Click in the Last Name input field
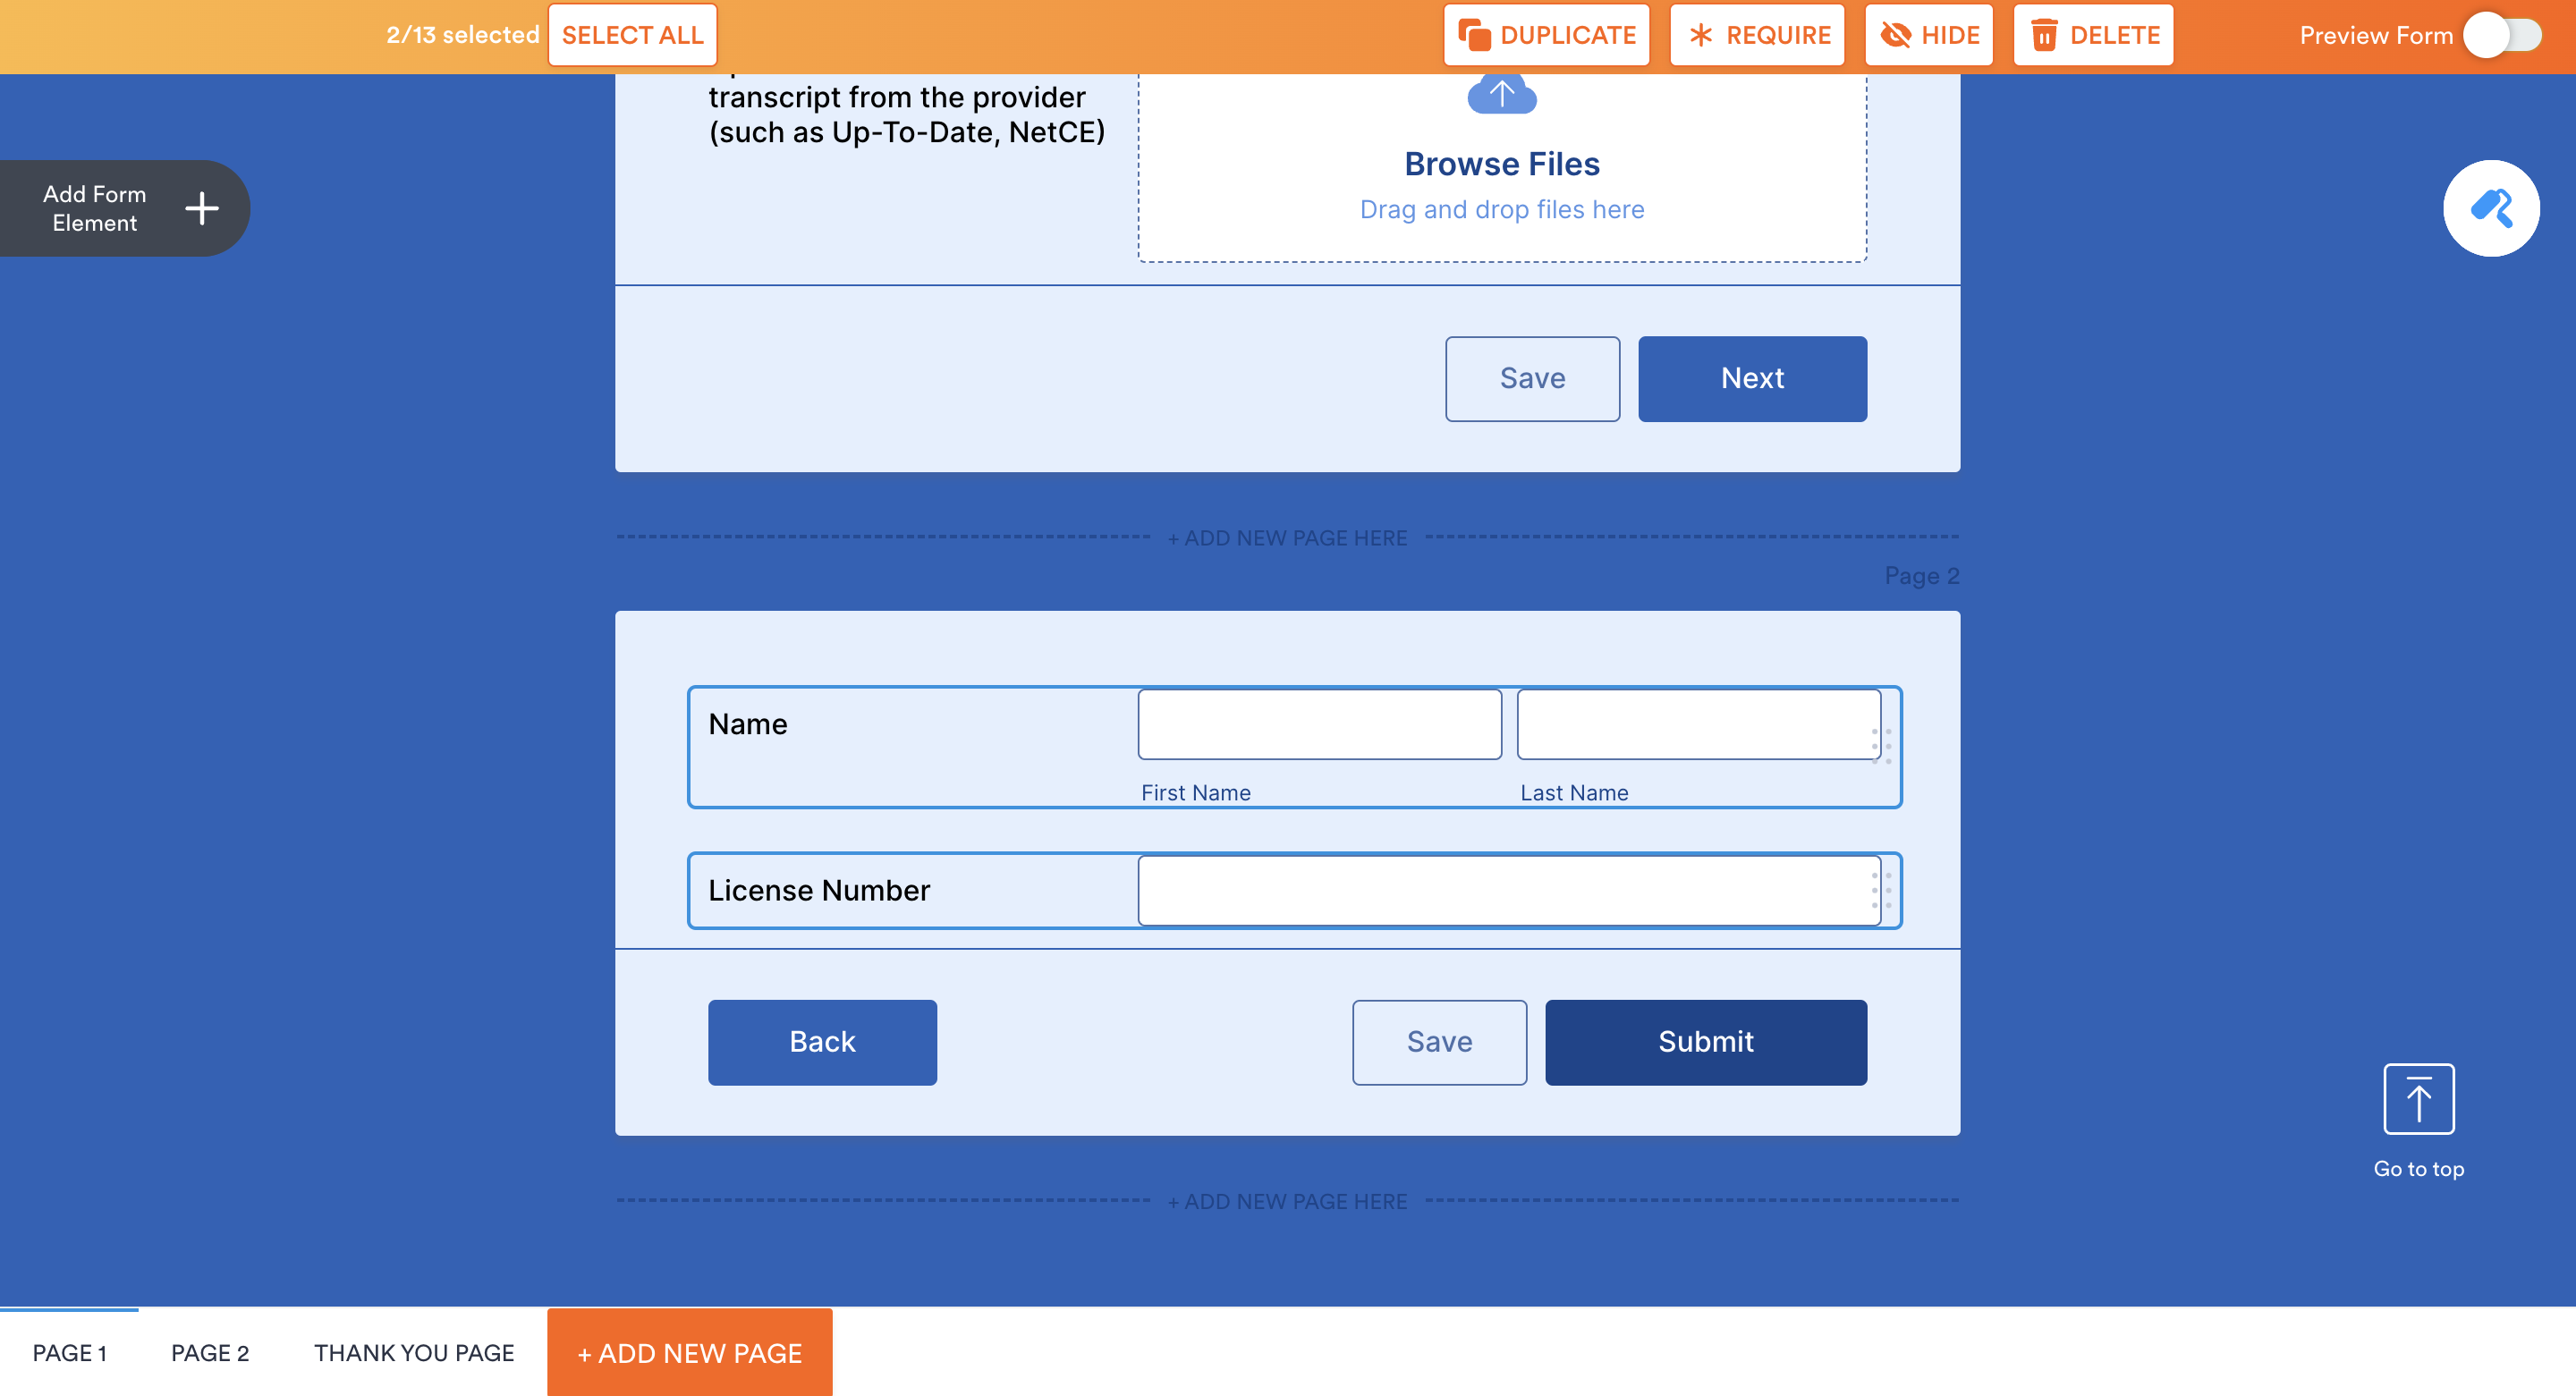The height and width of the screenshot is (1396, 2576). pos(1698,724)
